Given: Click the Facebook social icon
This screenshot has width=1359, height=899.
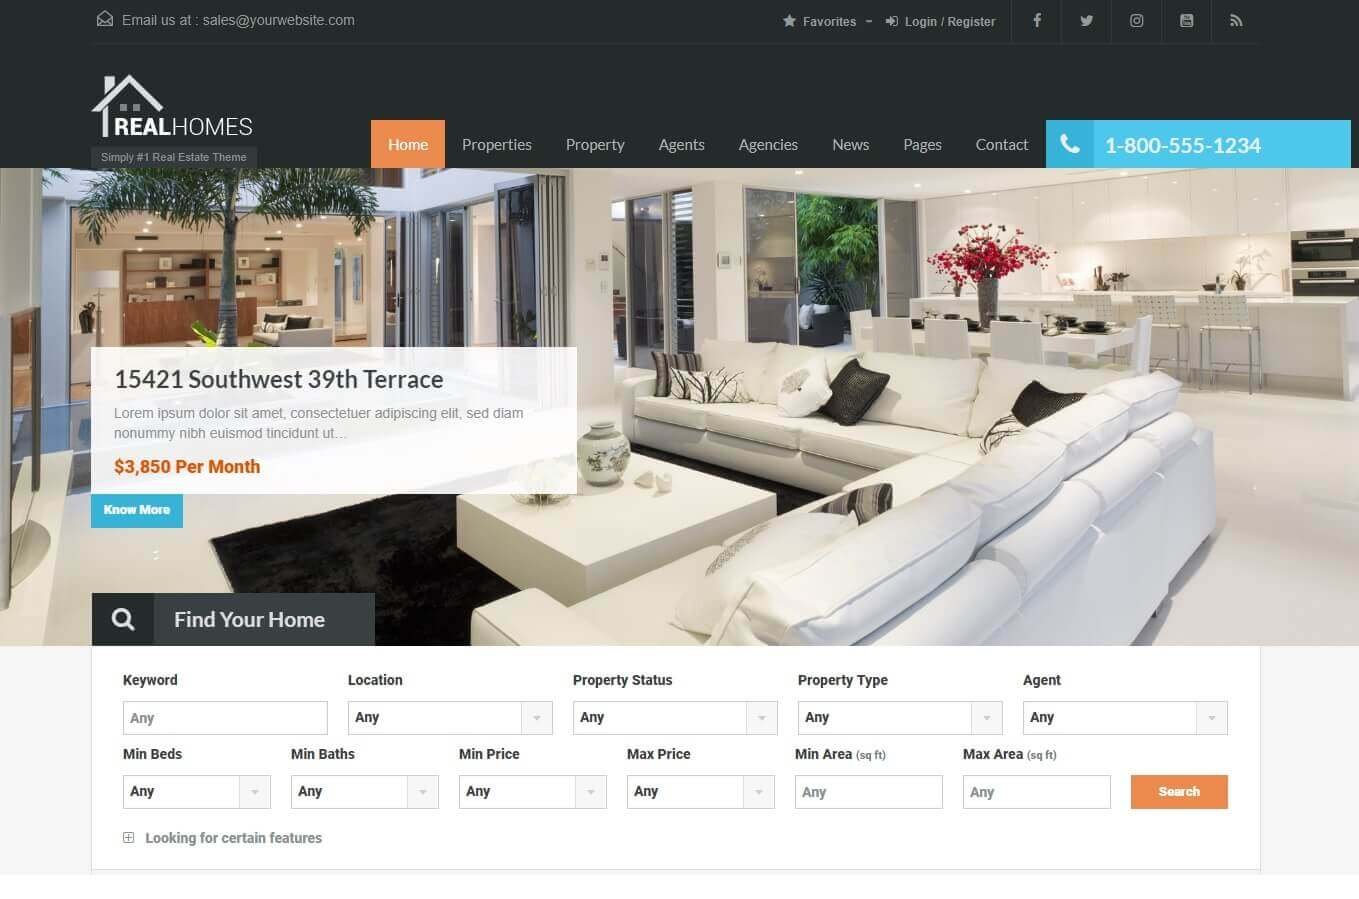Looking at the screenshot, I should (1037, 20).
